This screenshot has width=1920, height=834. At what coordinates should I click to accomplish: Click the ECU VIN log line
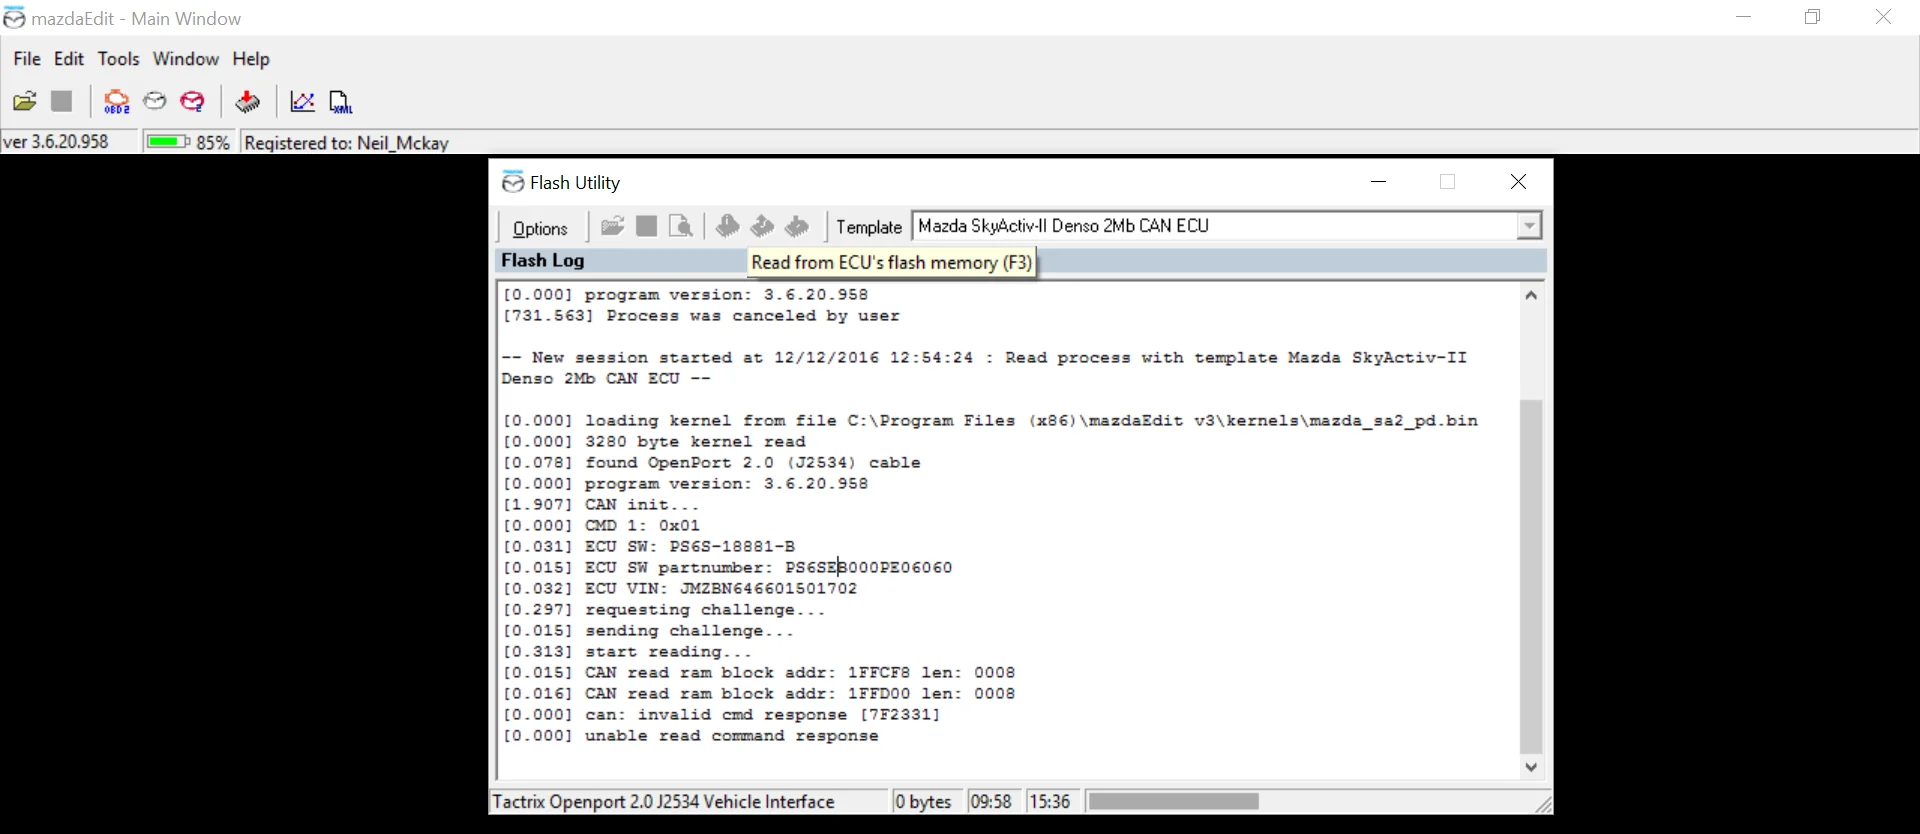(680, 589)
